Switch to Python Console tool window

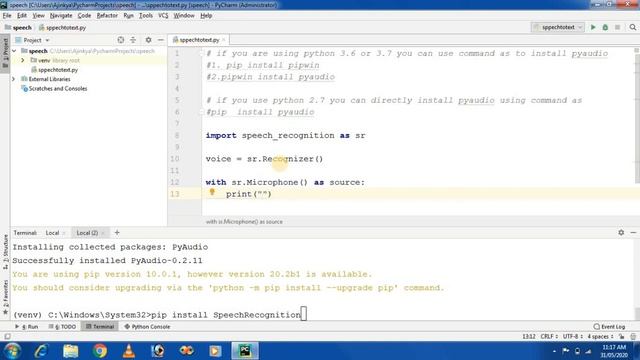(x=147, y=327)
